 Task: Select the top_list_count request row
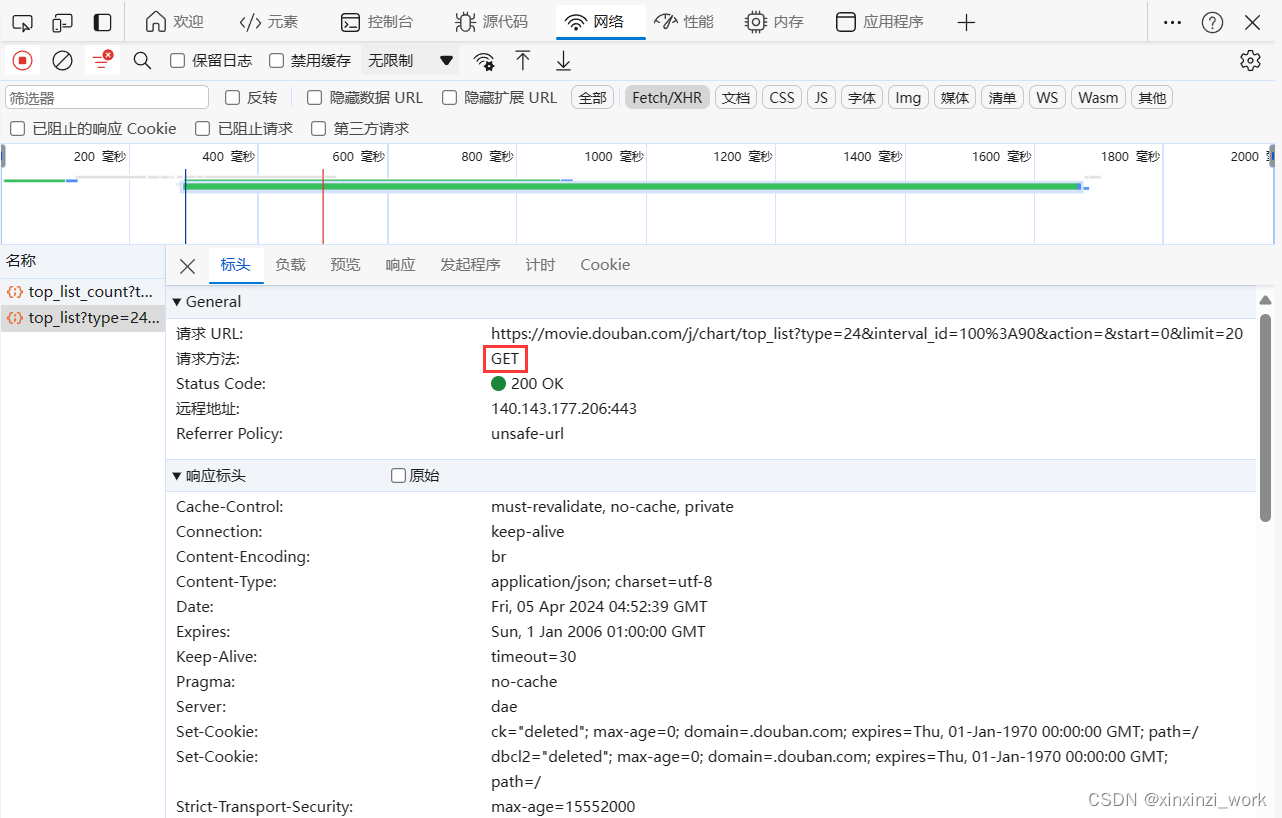[82, 292]
